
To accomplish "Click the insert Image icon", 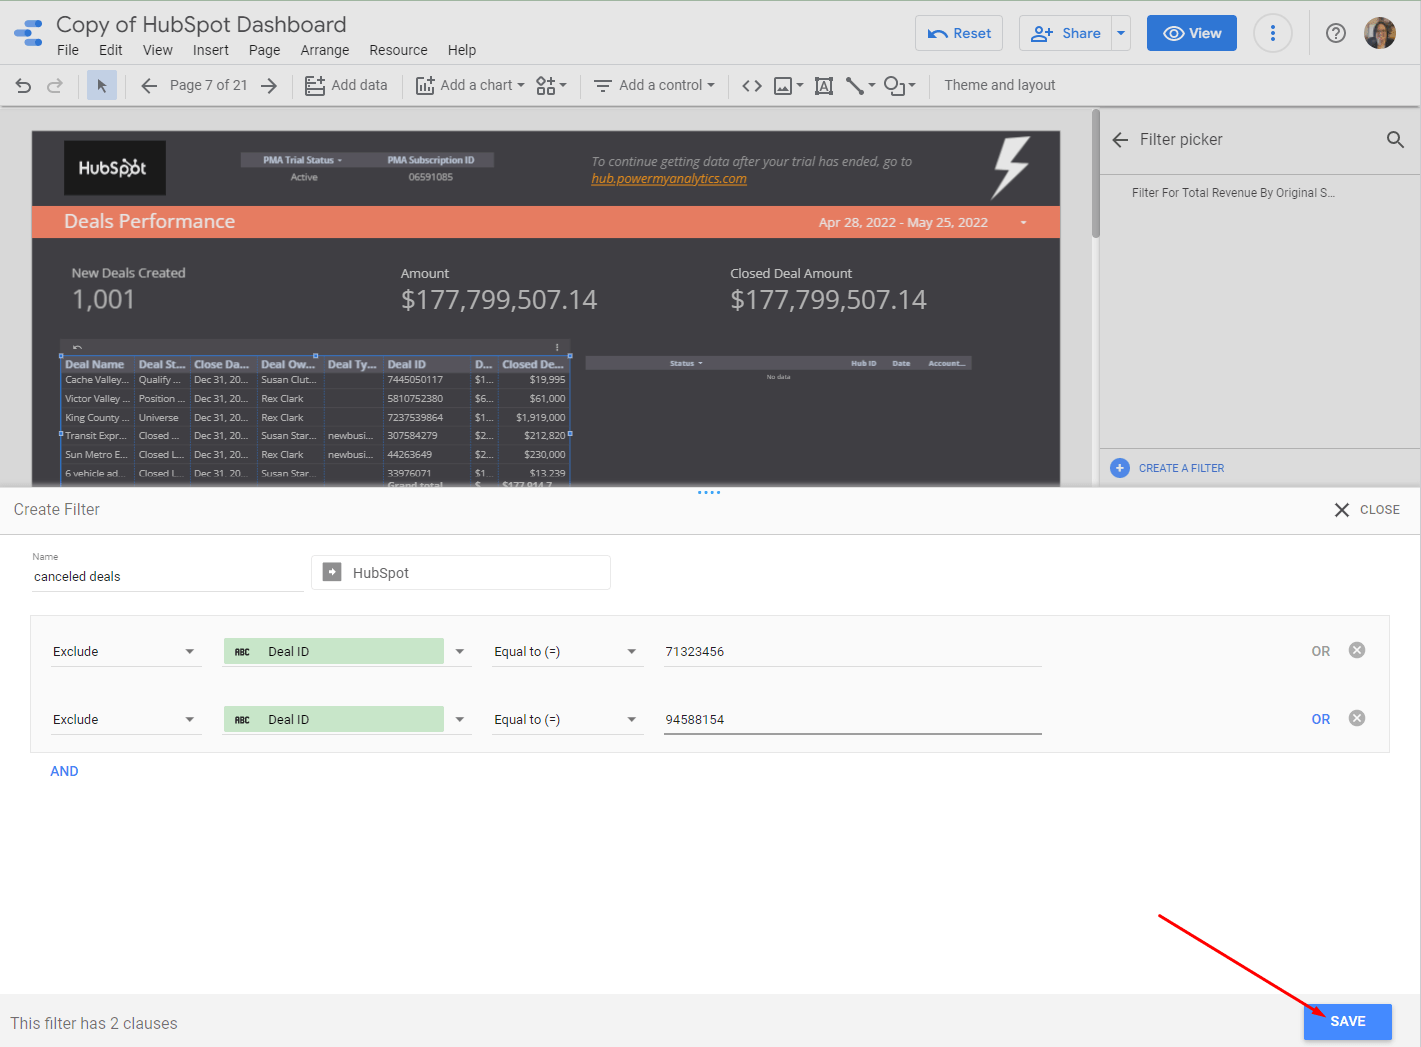I will tap(784, 85).
